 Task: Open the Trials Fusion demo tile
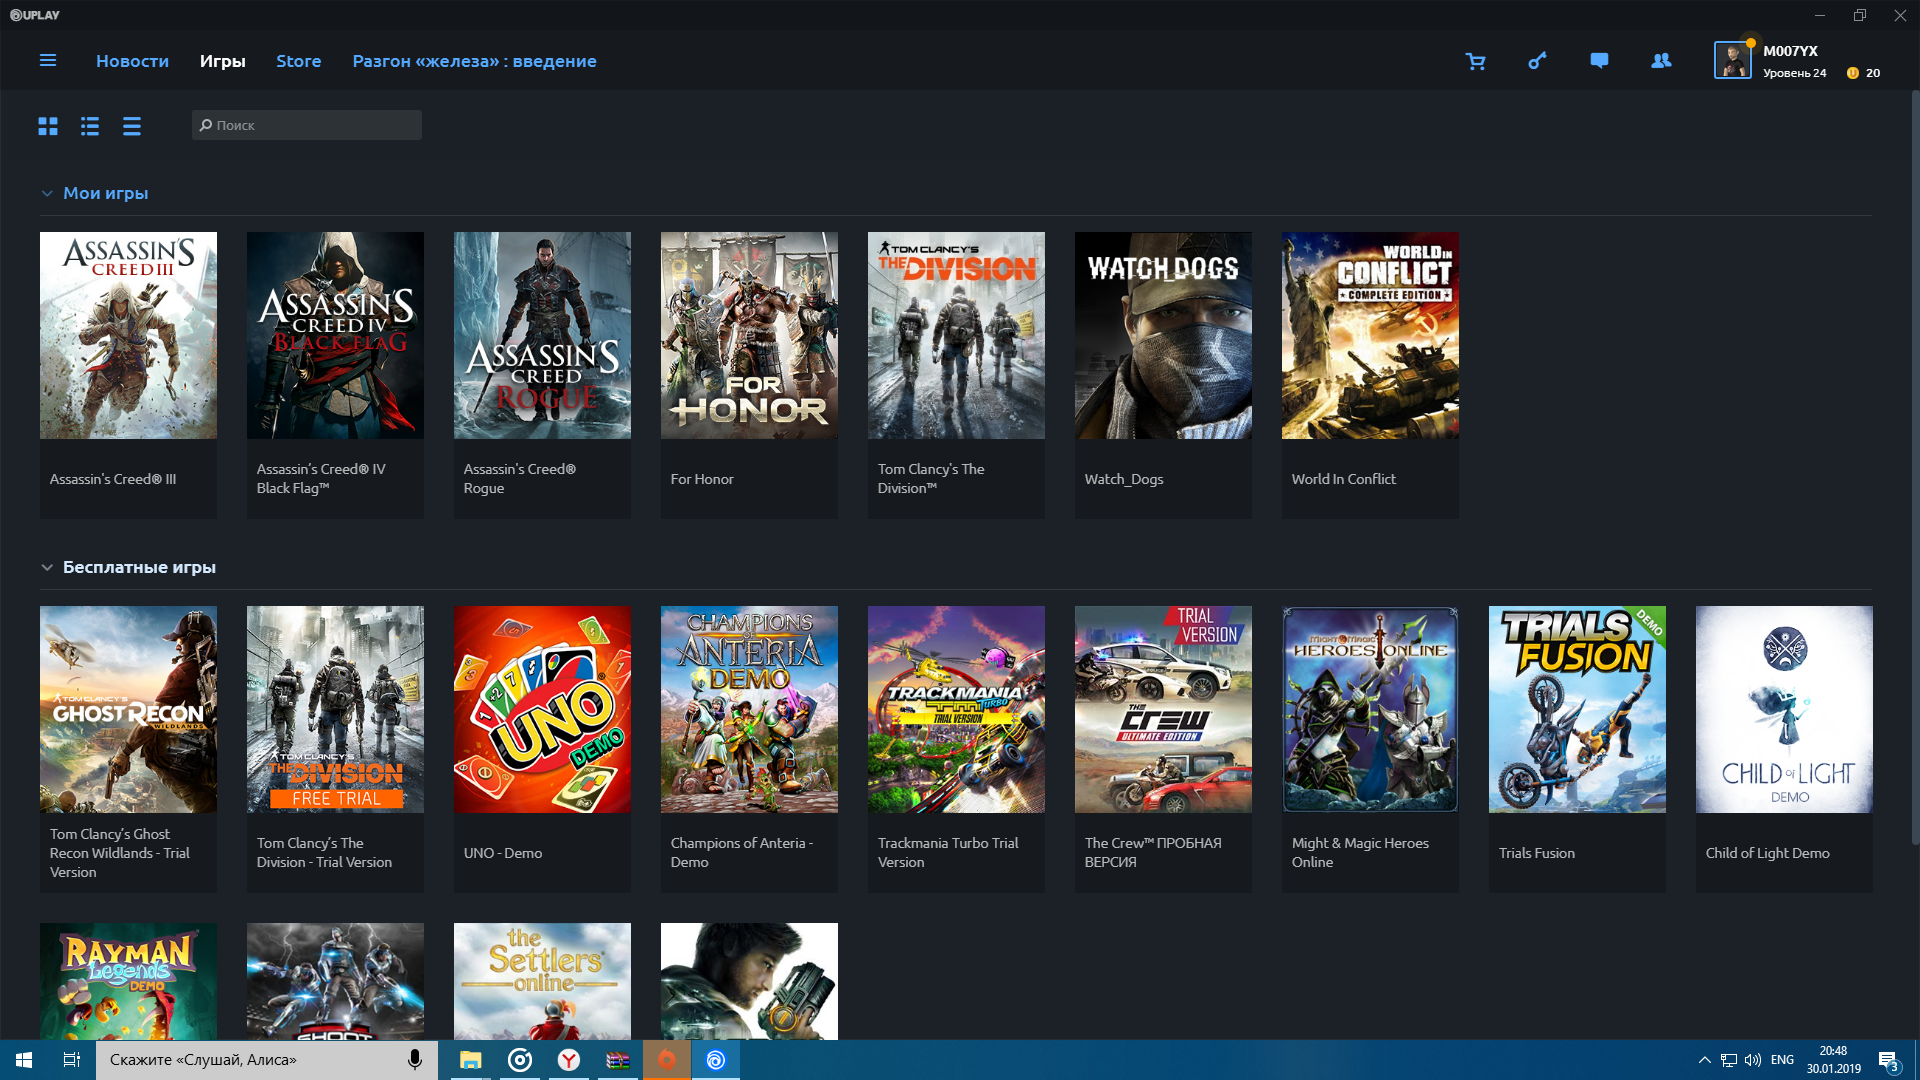pyautogui.click(x=1577, y=749)
